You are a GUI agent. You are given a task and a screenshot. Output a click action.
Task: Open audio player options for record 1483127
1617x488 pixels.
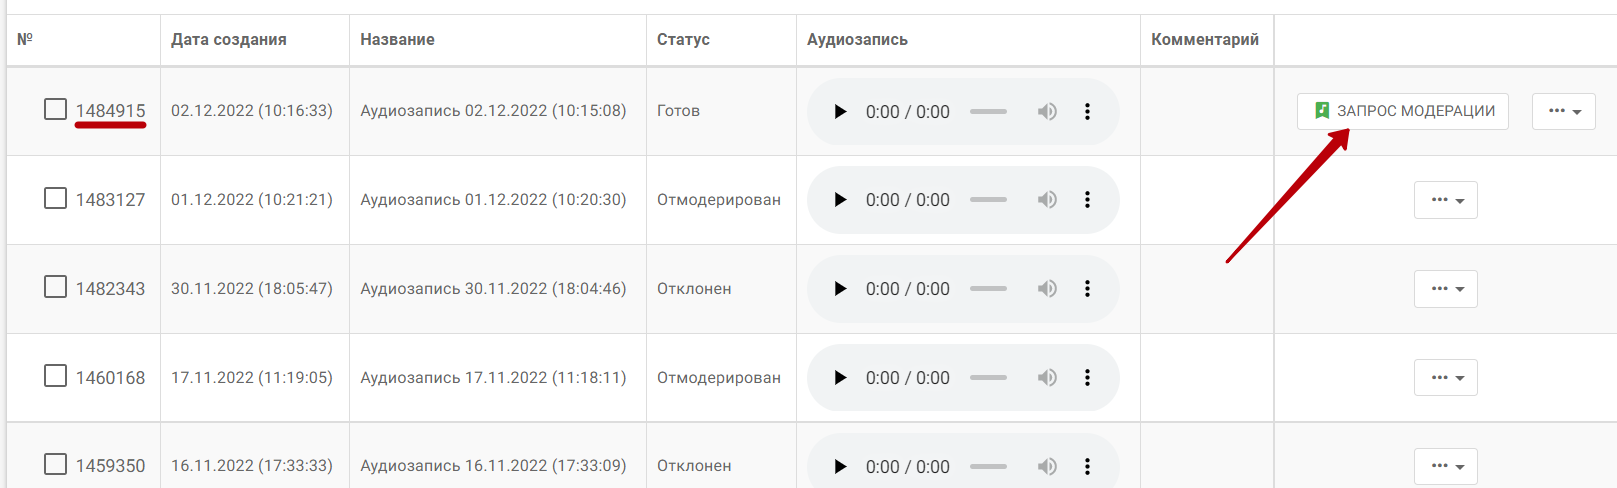[x=1087, y=200]
